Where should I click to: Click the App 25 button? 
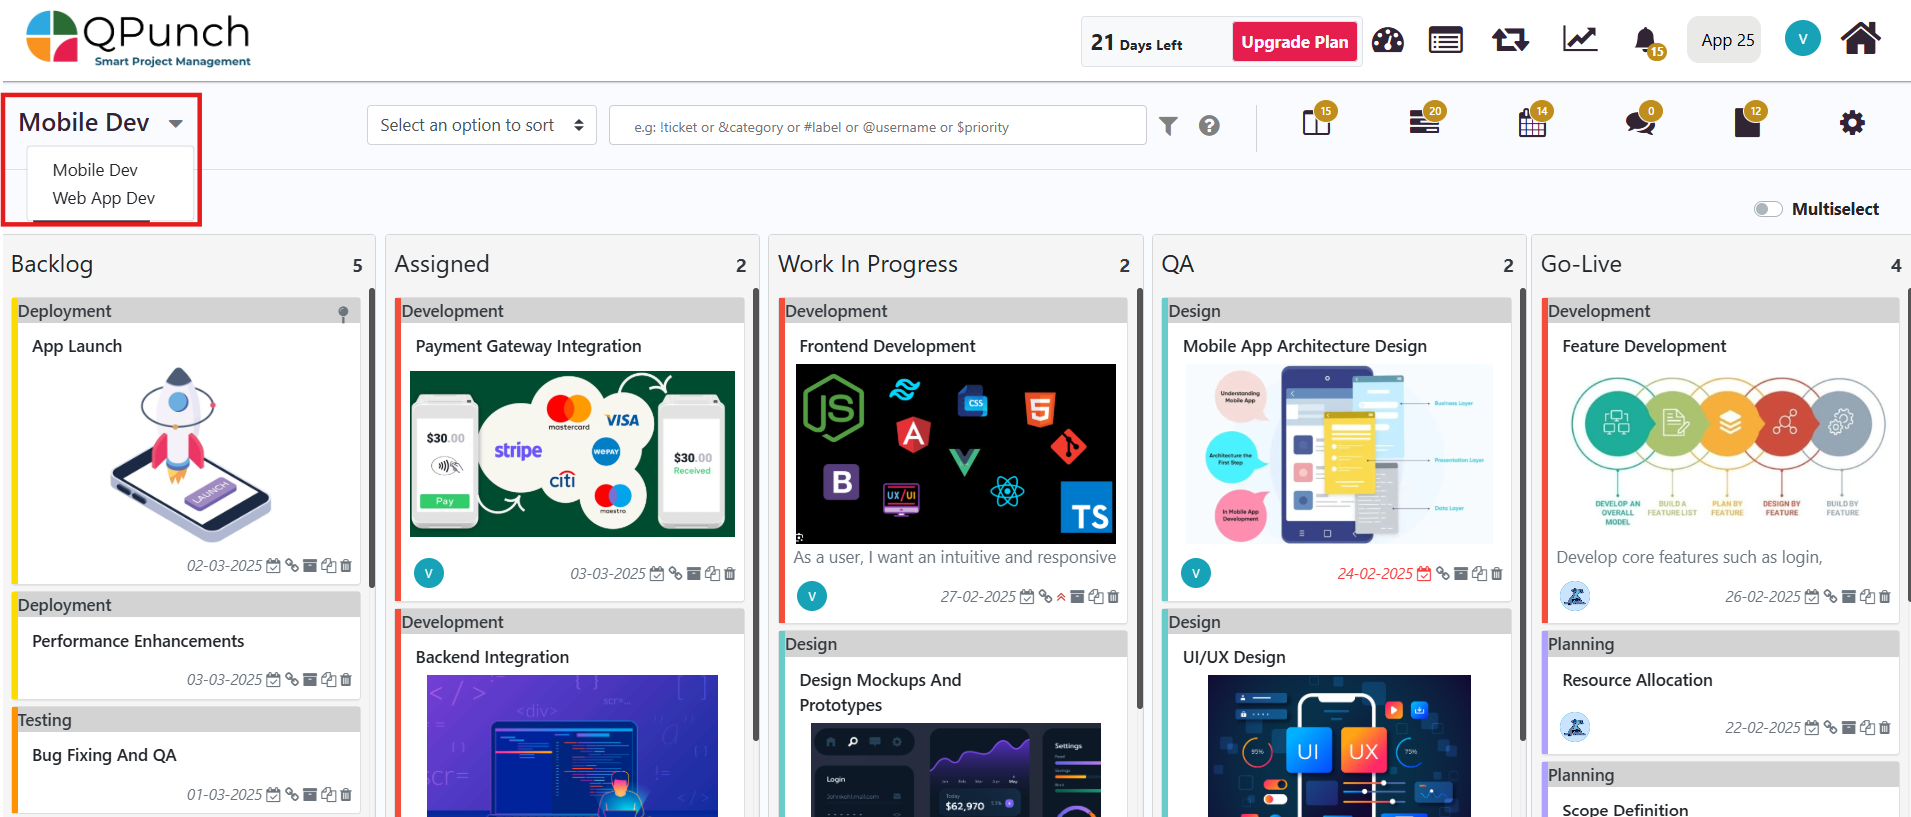point(1727,40)
